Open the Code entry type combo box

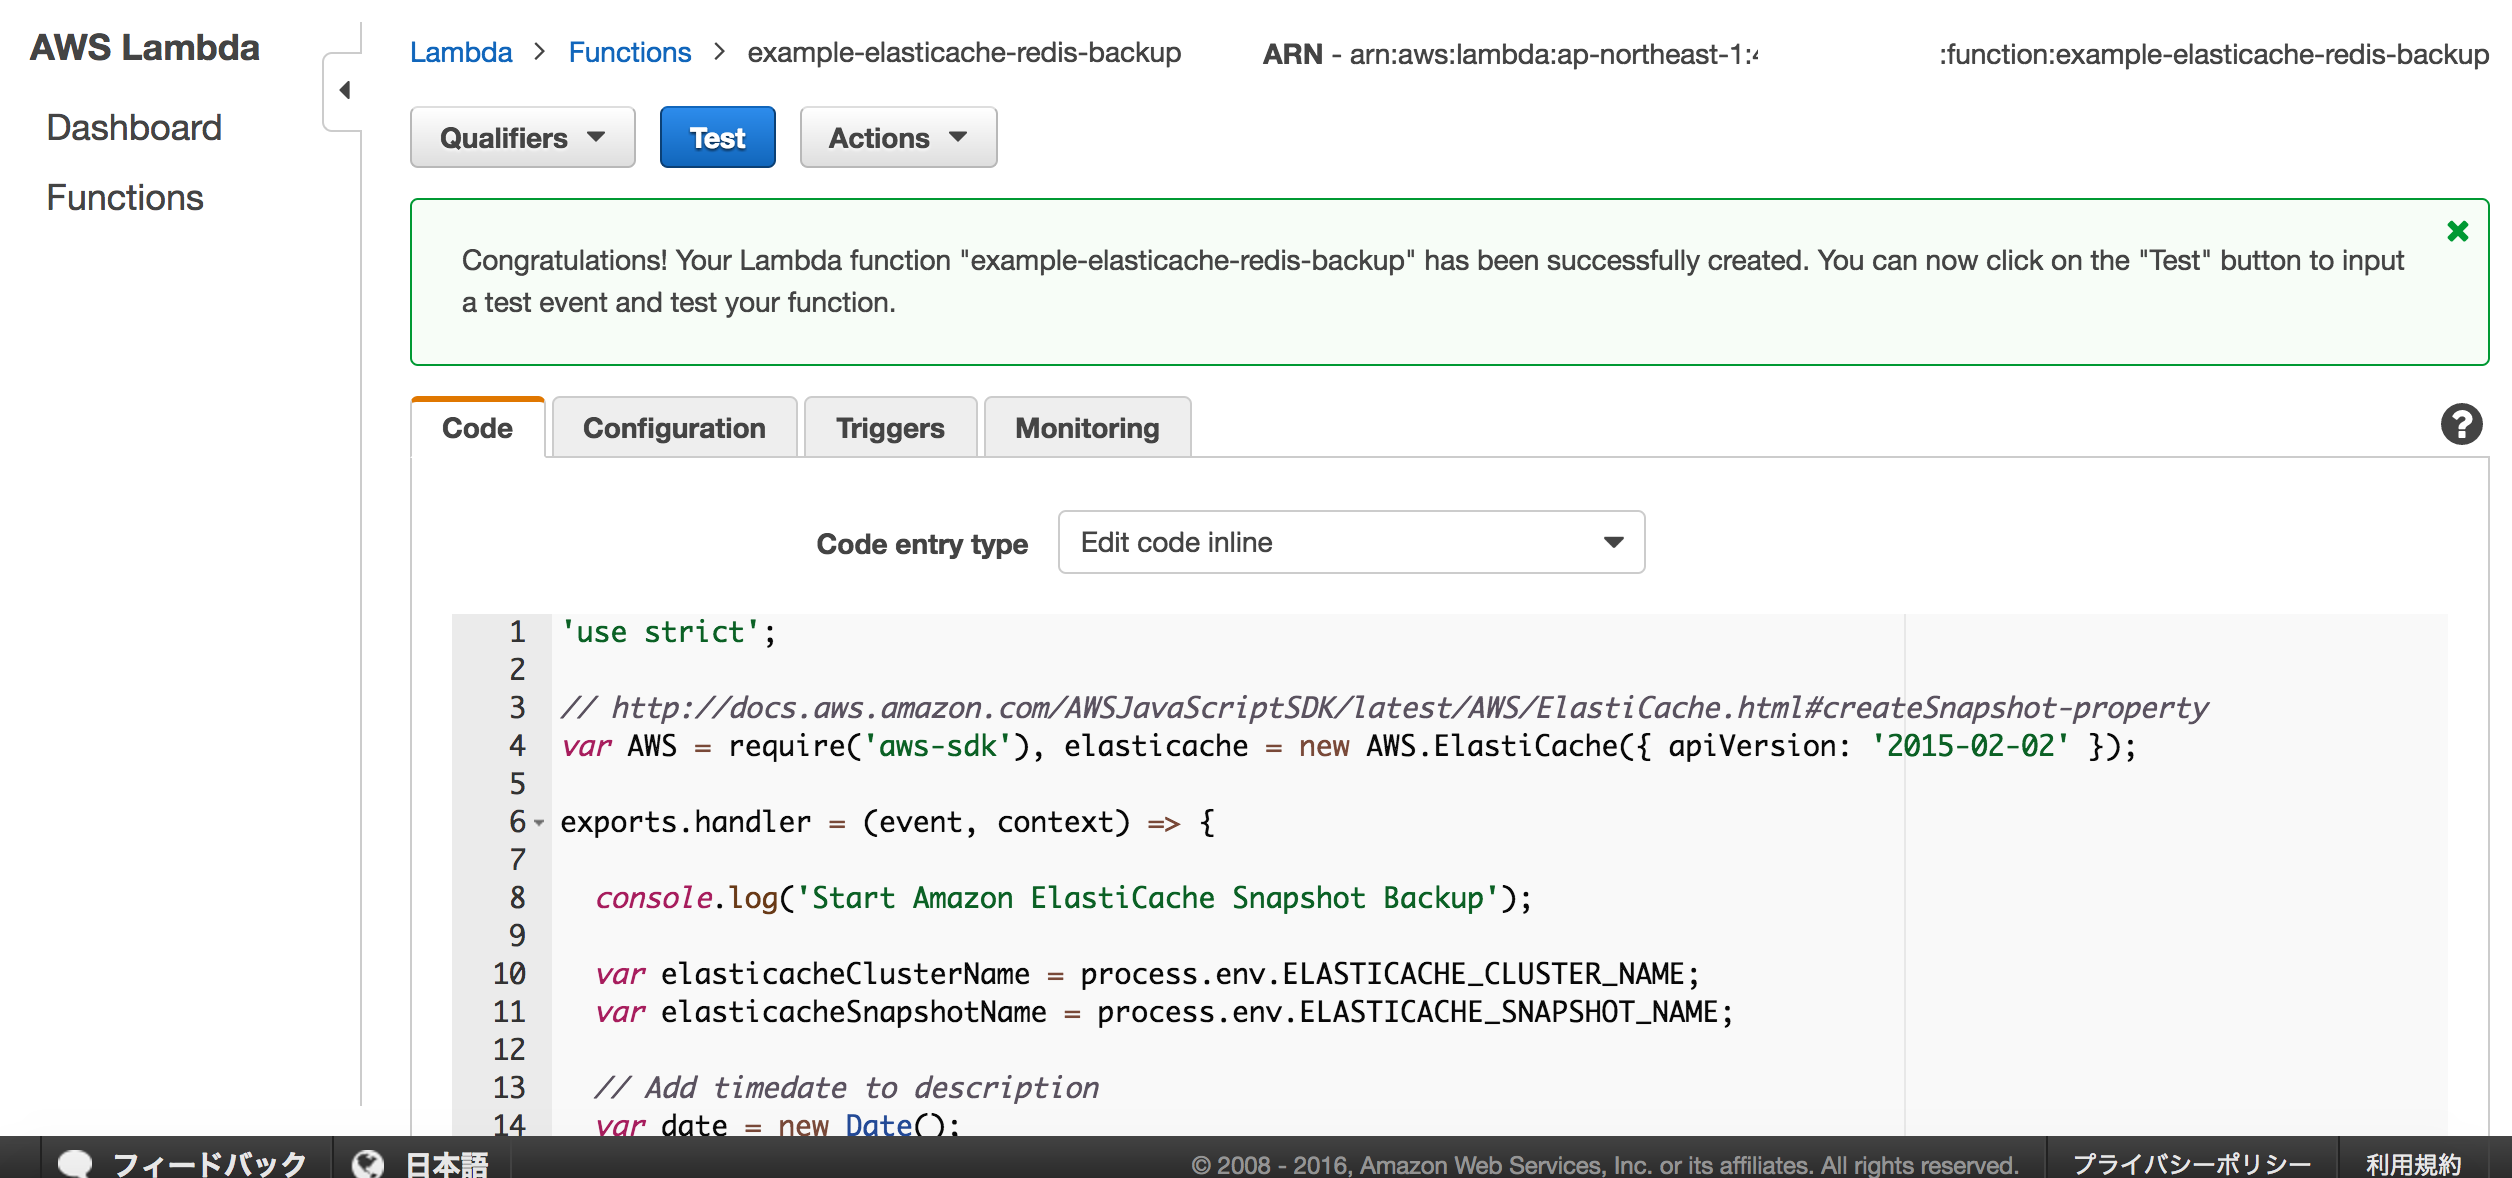tap(1351, 542)
